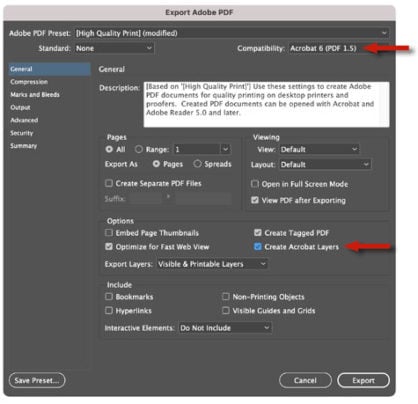
Task: Choose the Range radio button
Action: [139, 149]
